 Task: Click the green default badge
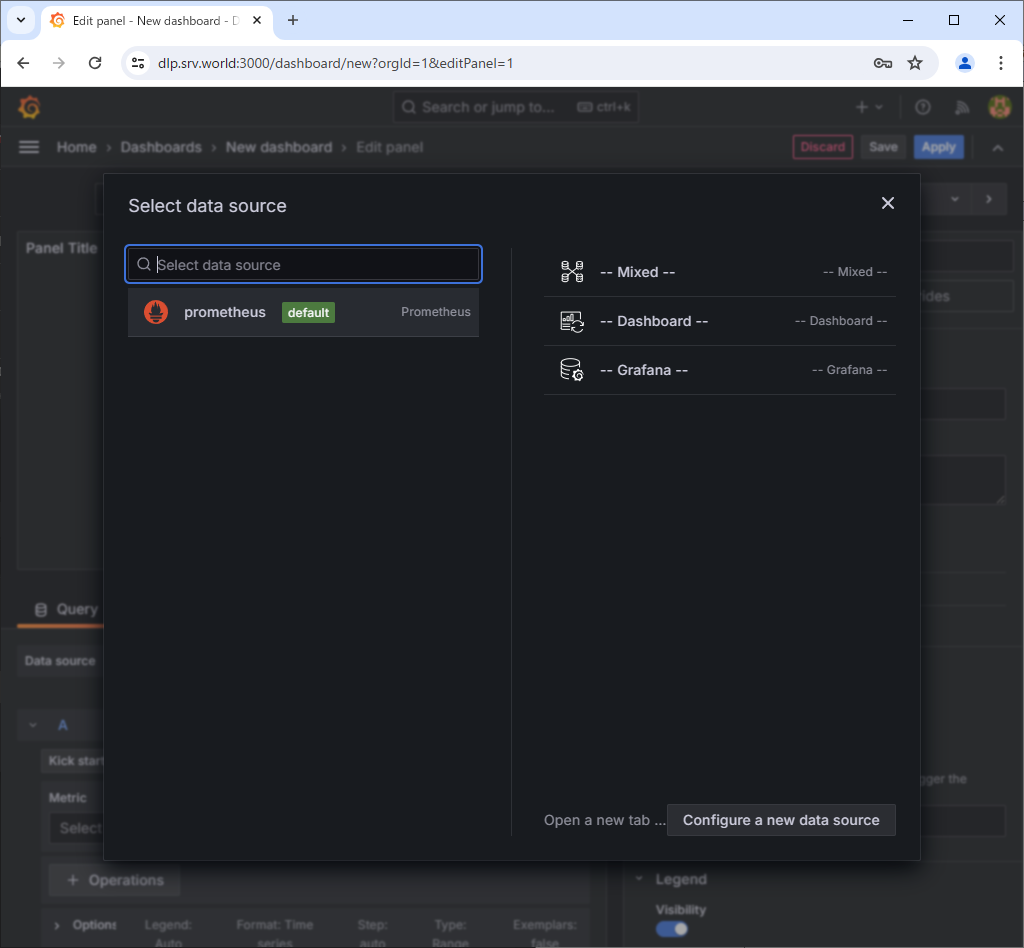tap(308, 313)
